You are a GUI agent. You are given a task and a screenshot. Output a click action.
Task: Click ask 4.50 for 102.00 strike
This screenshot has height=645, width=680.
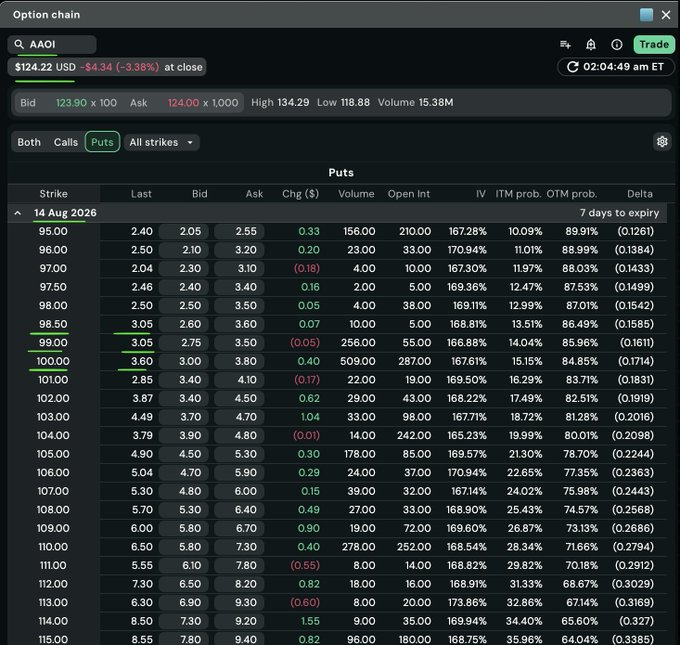click(239, 398)
